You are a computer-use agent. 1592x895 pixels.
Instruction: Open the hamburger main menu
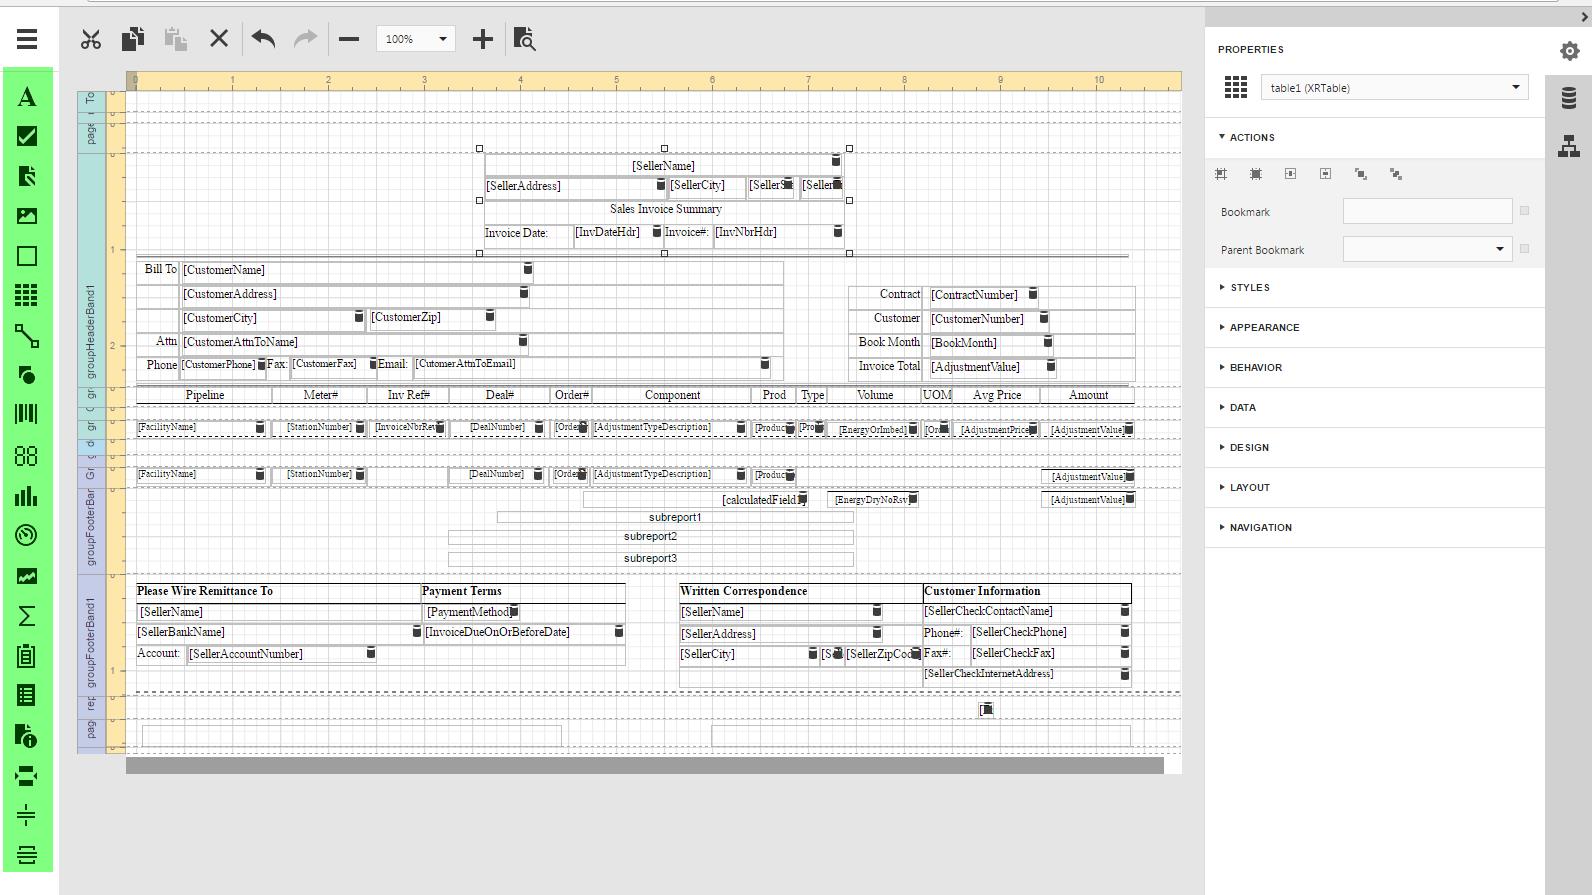pos(27,39)
